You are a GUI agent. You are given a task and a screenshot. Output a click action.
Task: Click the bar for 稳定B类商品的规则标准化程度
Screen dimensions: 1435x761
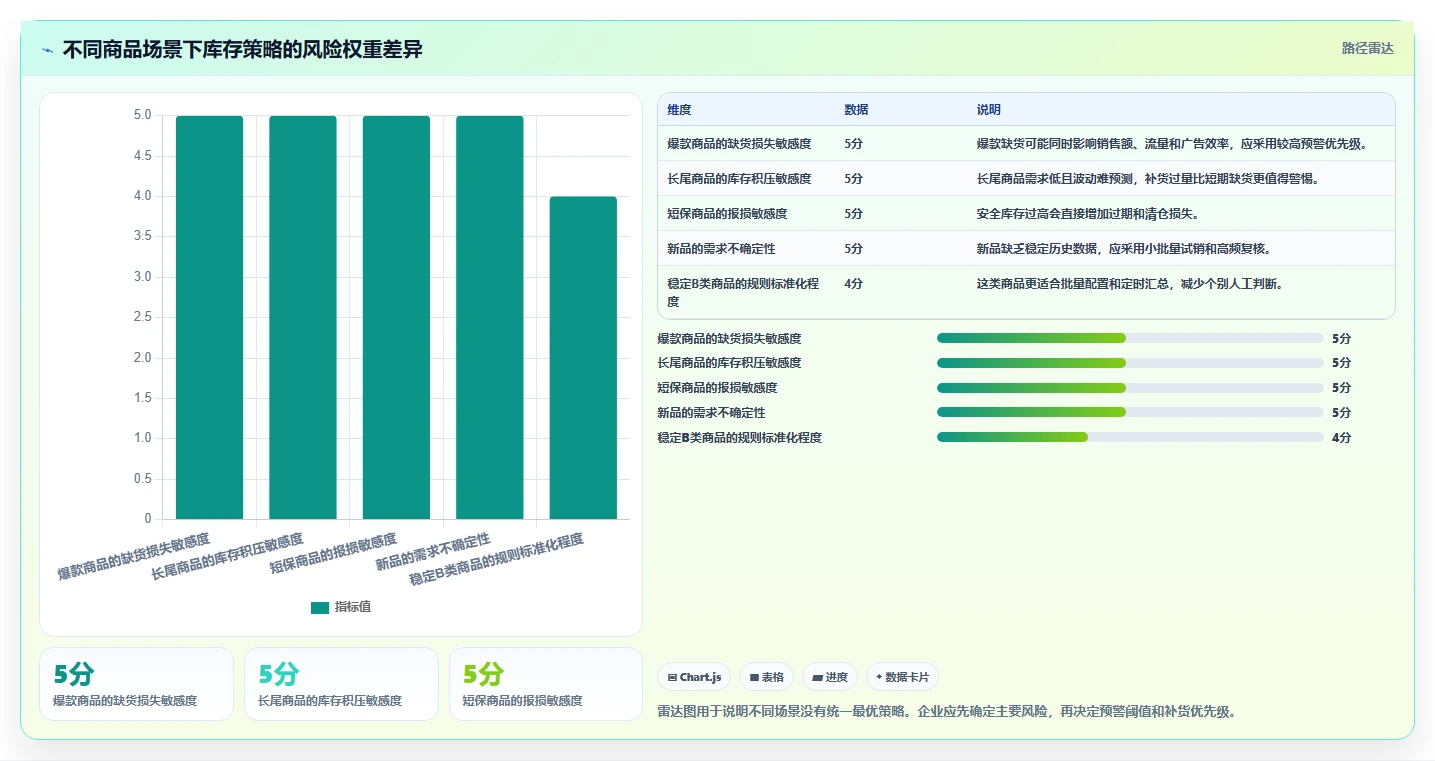[583, 358]
